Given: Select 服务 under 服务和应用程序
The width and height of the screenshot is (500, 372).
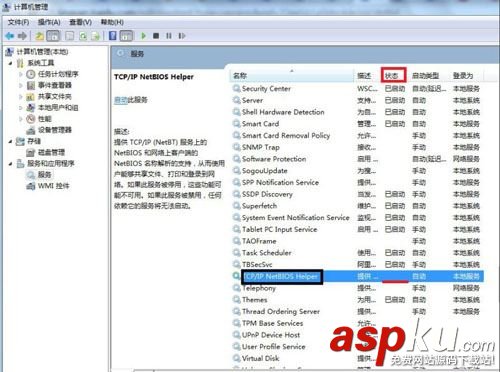Looking at the screenshot, I should pos(44,175).
